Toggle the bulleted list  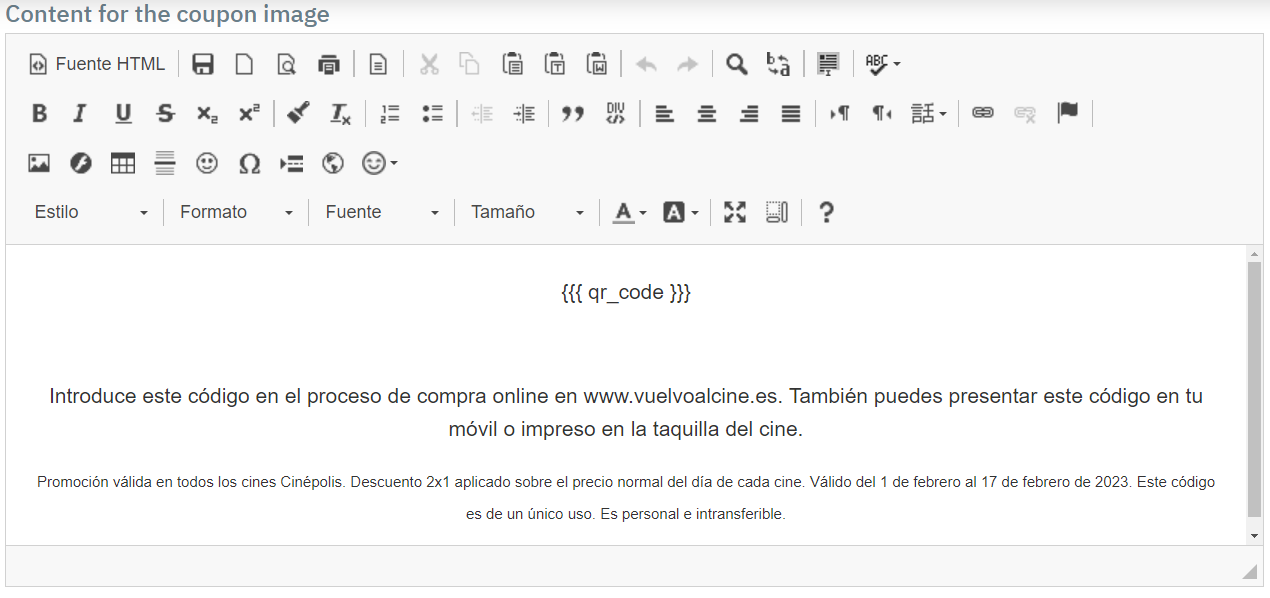coord(432,113)
